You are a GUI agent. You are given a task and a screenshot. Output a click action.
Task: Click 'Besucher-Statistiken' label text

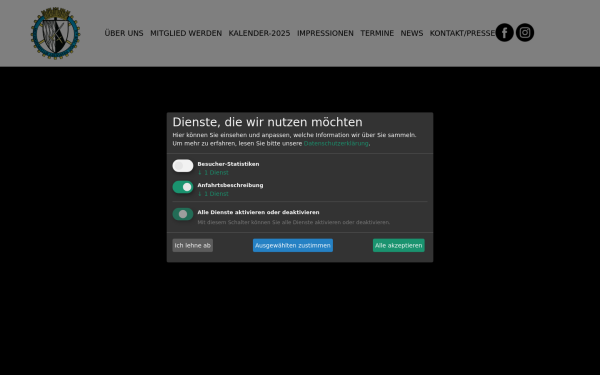pyautogui.click(x=228, y=164)
